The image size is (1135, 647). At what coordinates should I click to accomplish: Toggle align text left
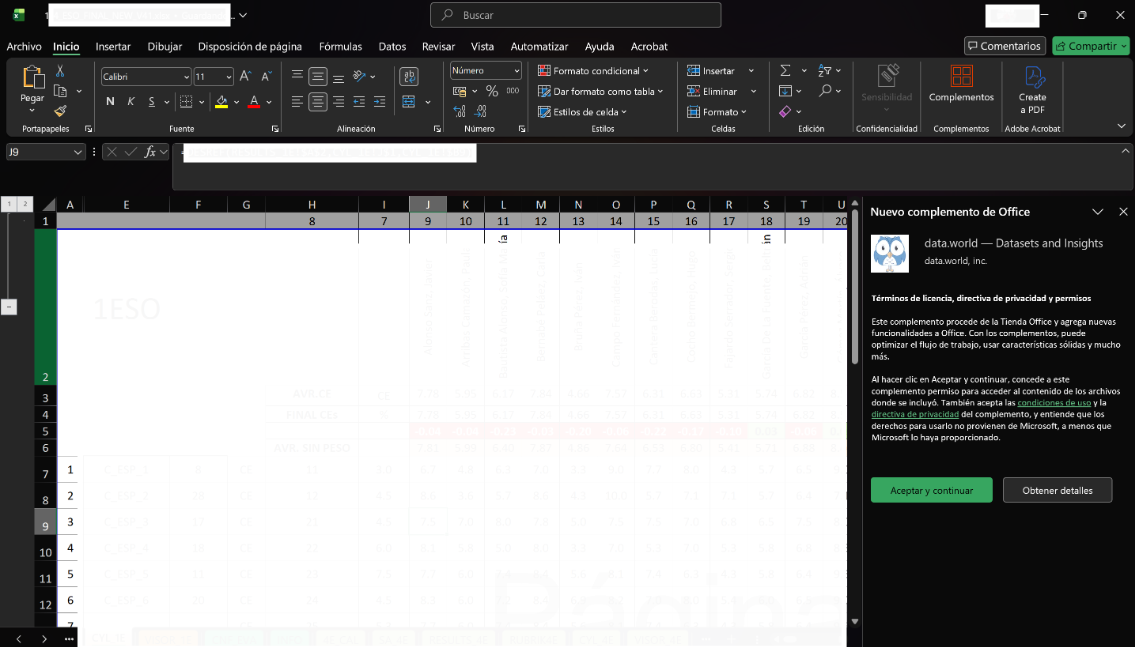pos(297,102)
